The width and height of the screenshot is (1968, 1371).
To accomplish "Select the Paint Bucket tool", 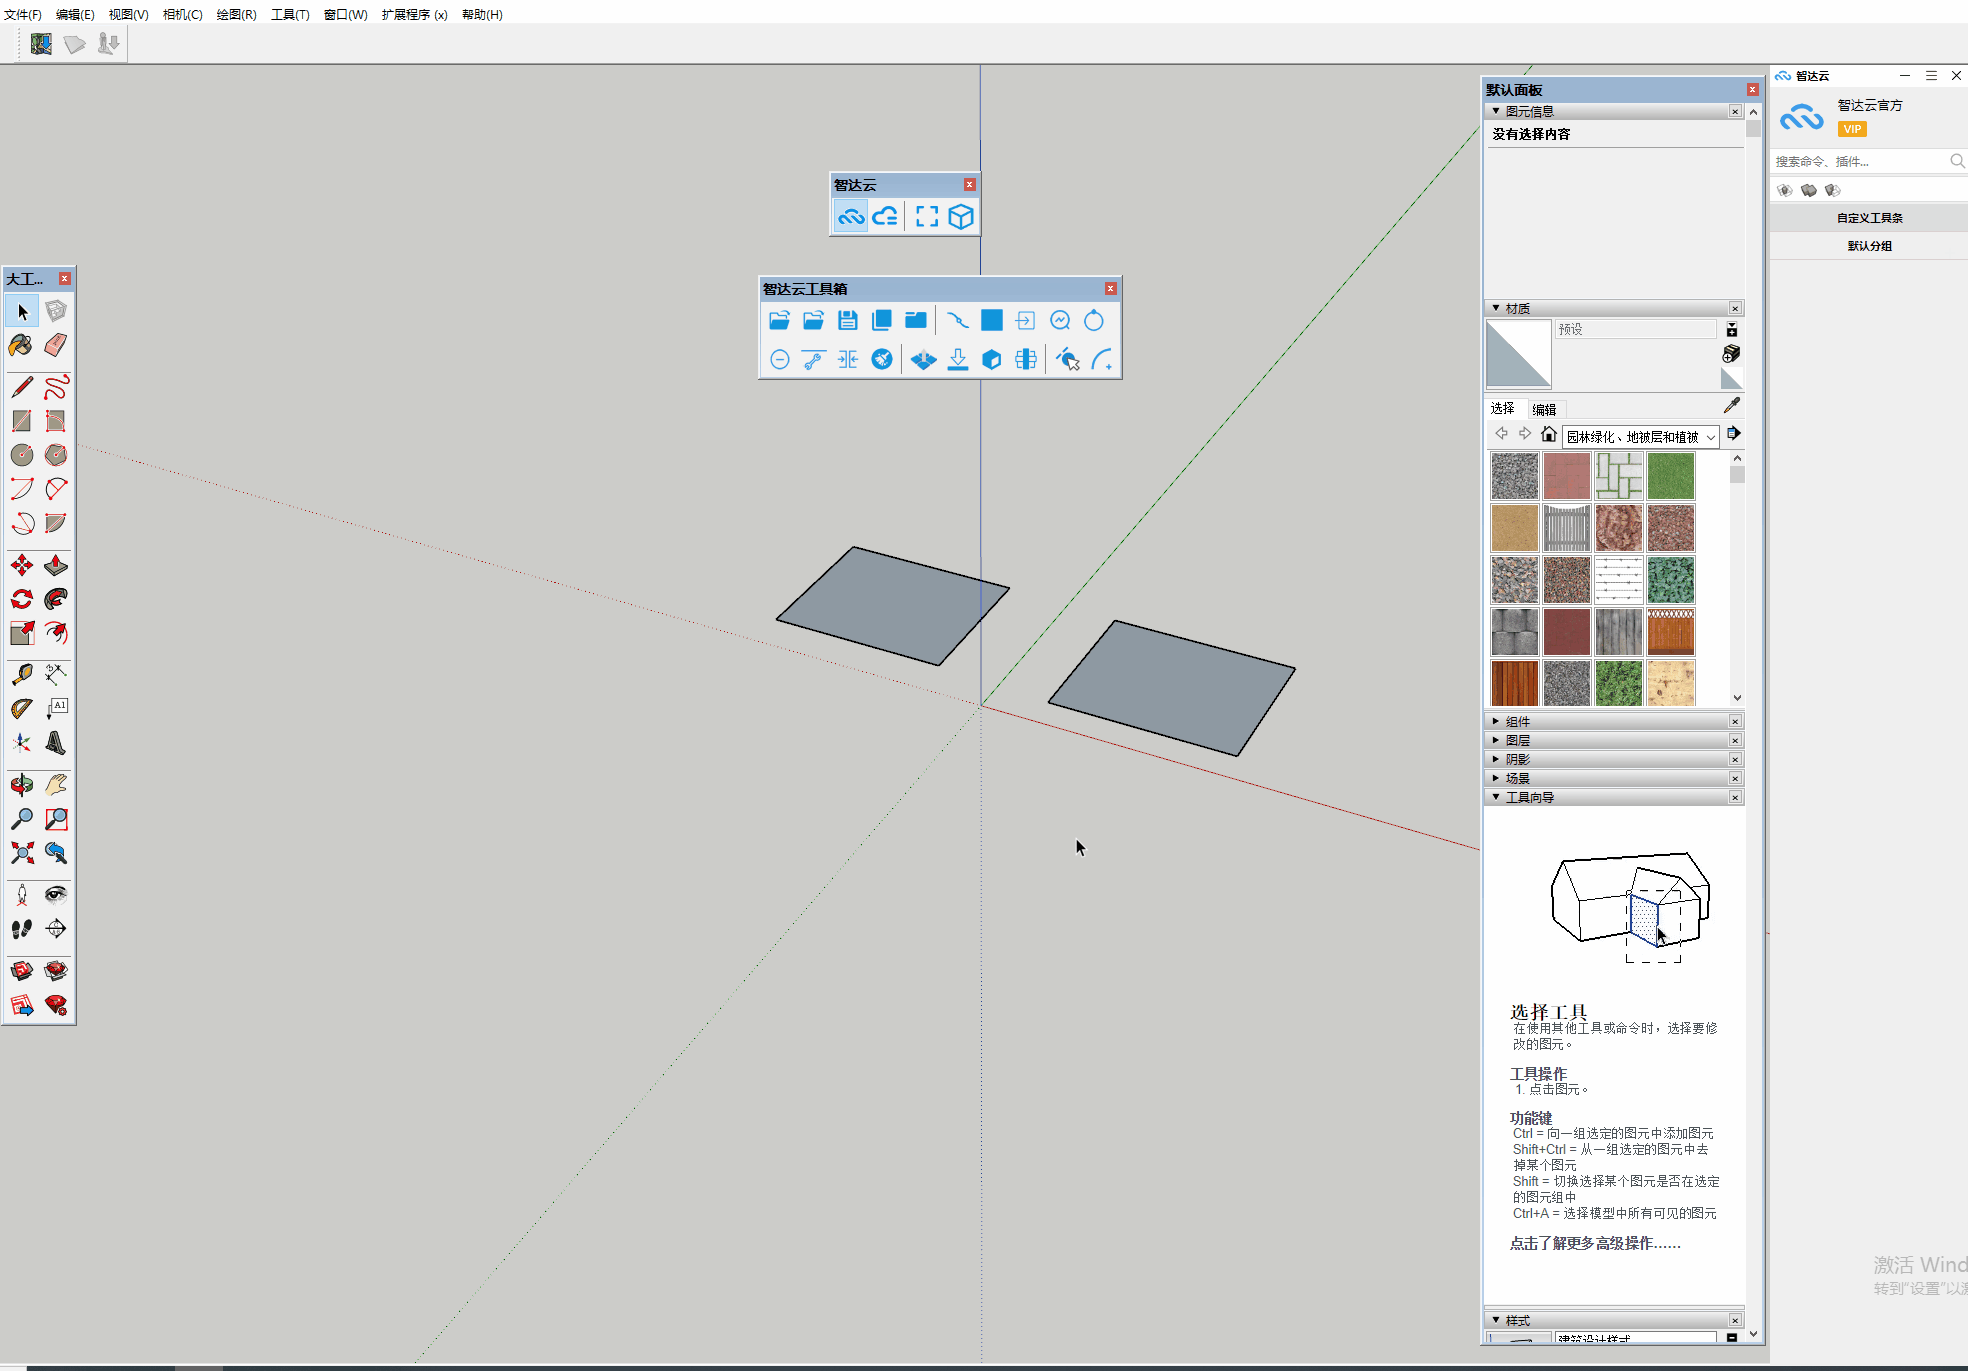I will tap(21, 345).
